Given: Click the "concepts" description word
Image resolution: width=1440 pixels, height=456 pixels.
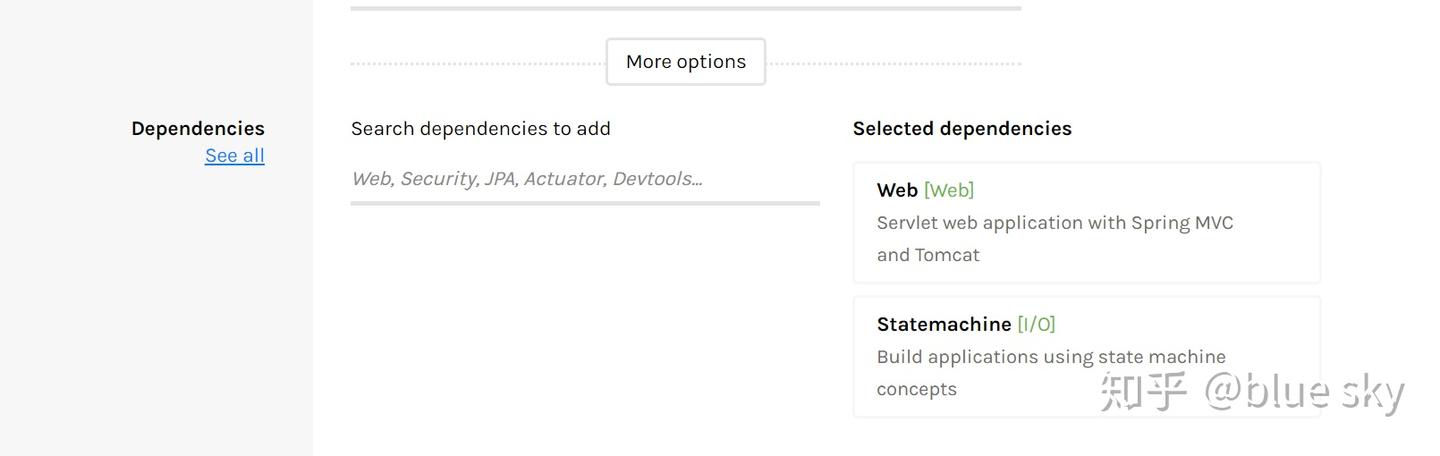Looking at the screenshot, I should click(x=917, y=389).
